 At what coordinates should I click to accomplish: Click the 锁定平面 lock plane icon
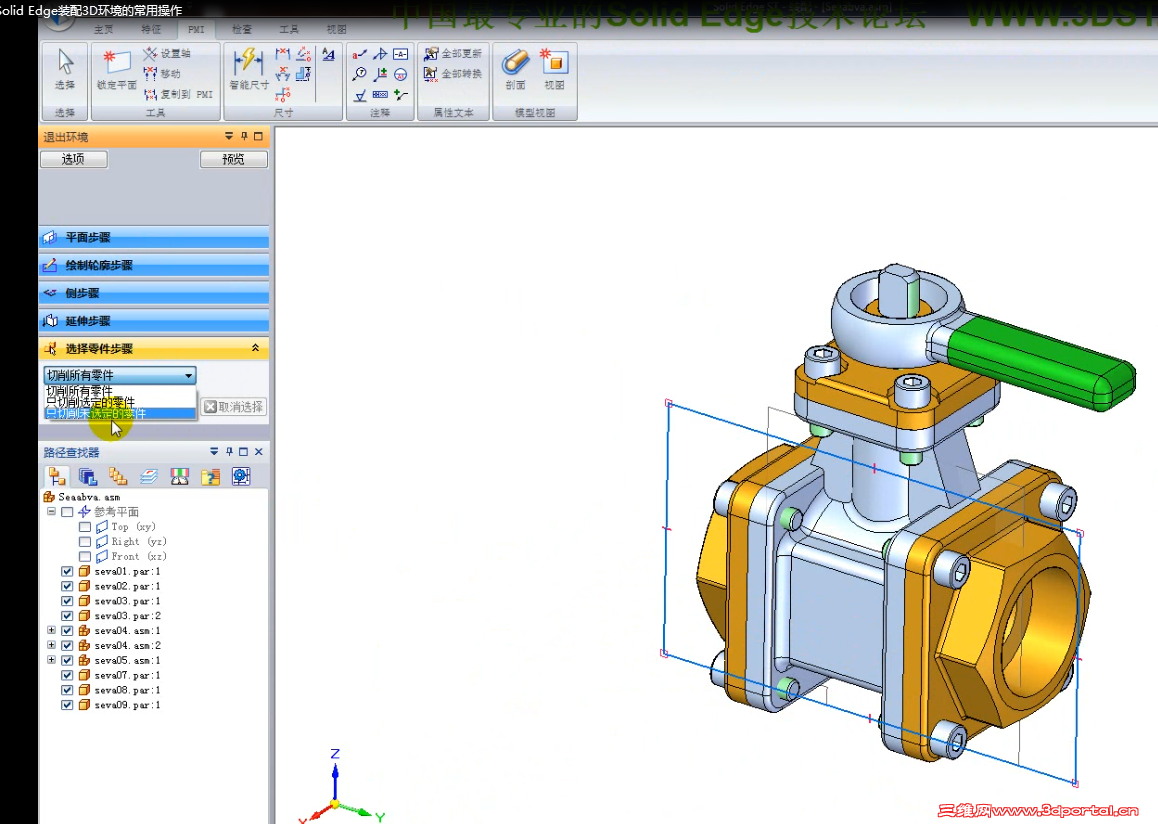pos(117,70)
